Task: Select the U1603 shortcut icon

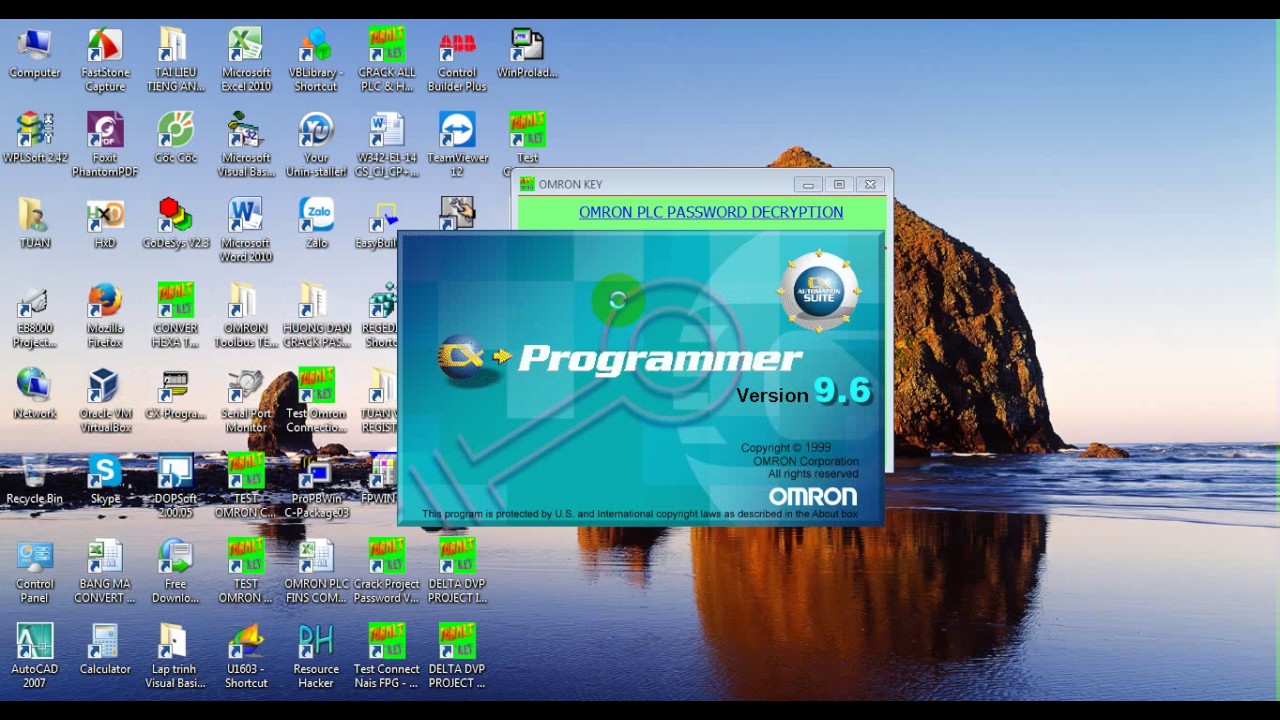Action: tap(246, 657)
